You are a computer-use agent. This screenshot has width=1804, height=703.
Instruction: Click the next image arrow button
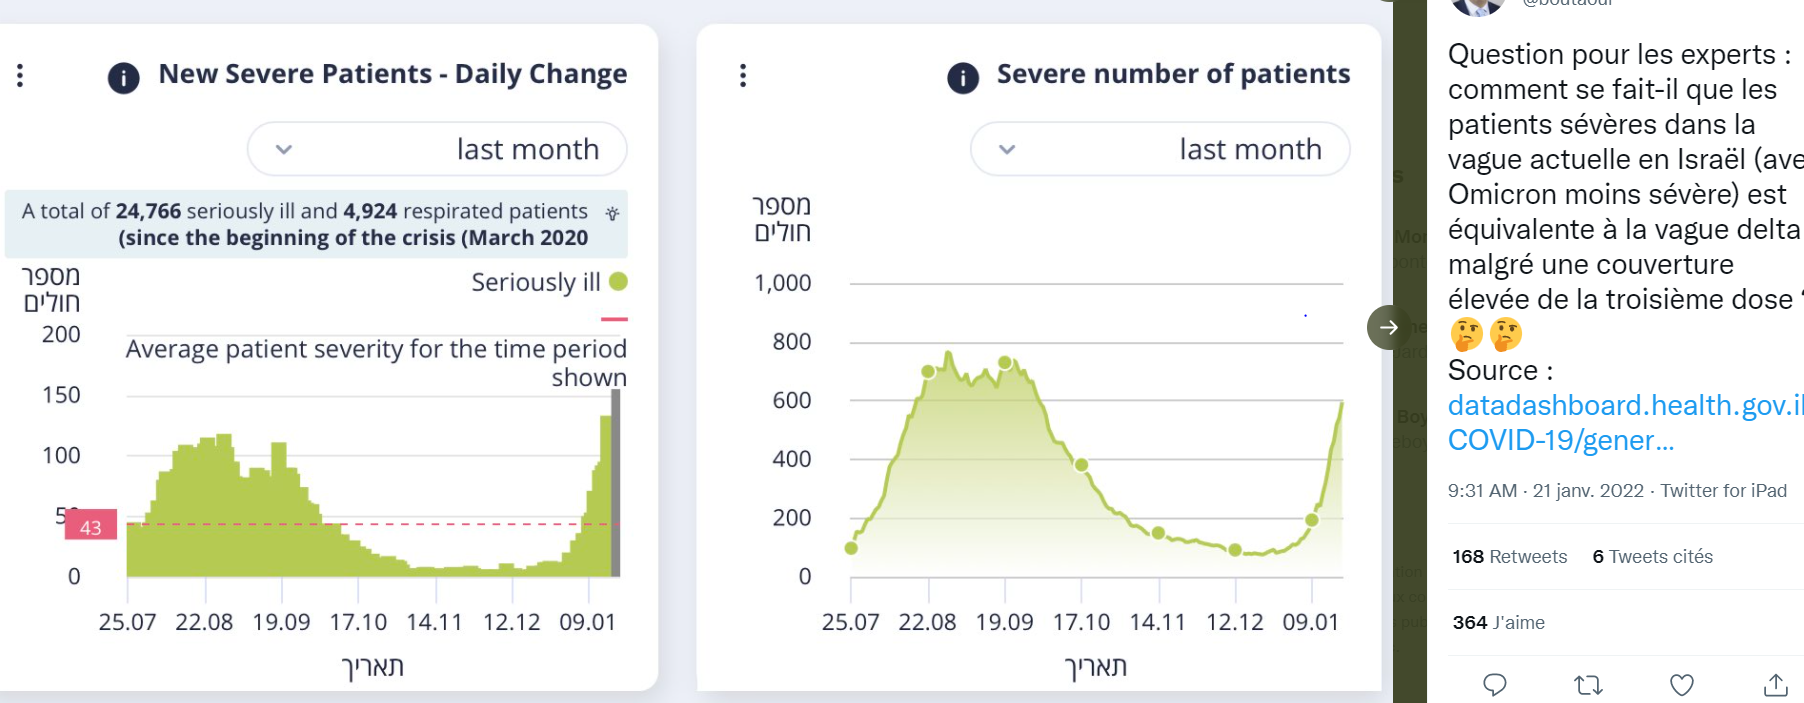click(1388, 327)
